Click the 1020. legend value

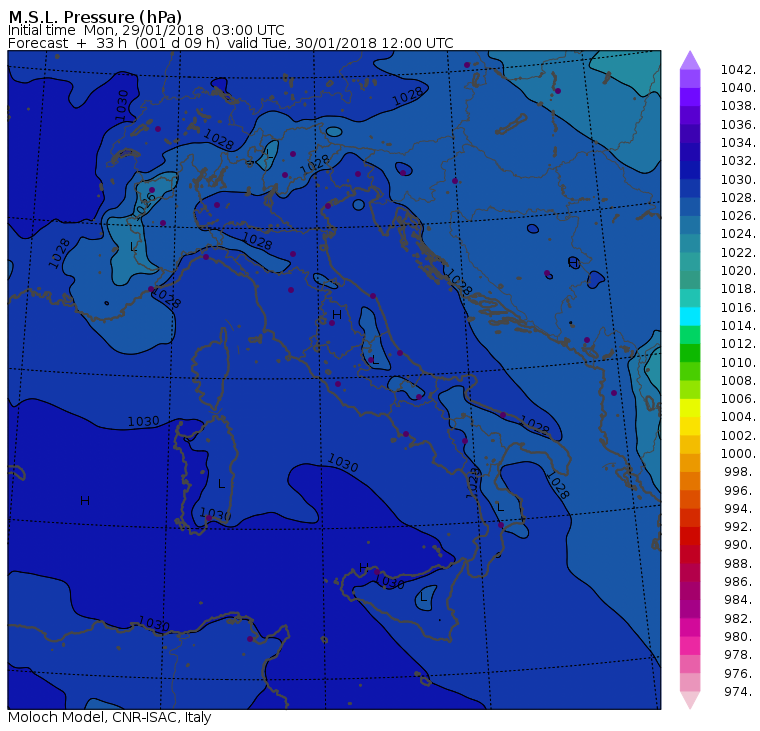click(x=738, y=270)
